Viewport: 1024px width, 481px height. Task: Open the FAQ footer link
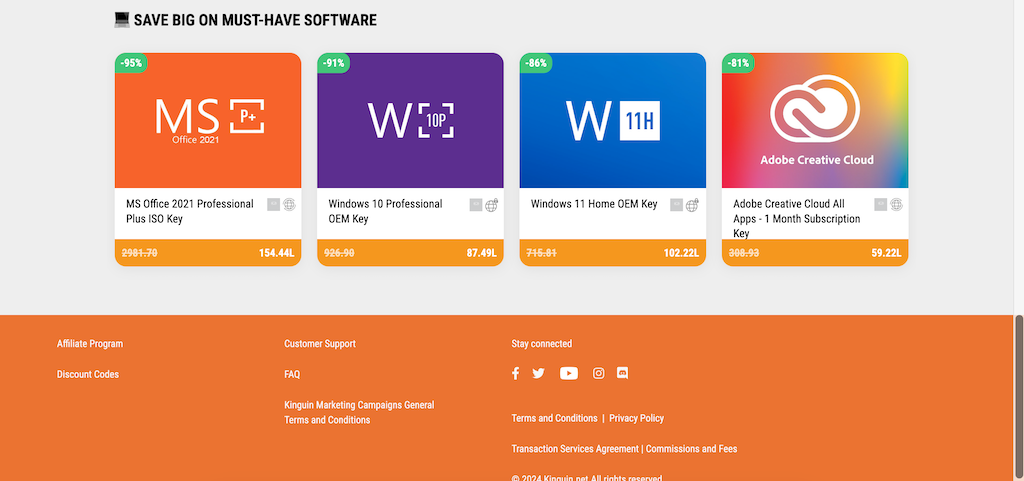292,374
